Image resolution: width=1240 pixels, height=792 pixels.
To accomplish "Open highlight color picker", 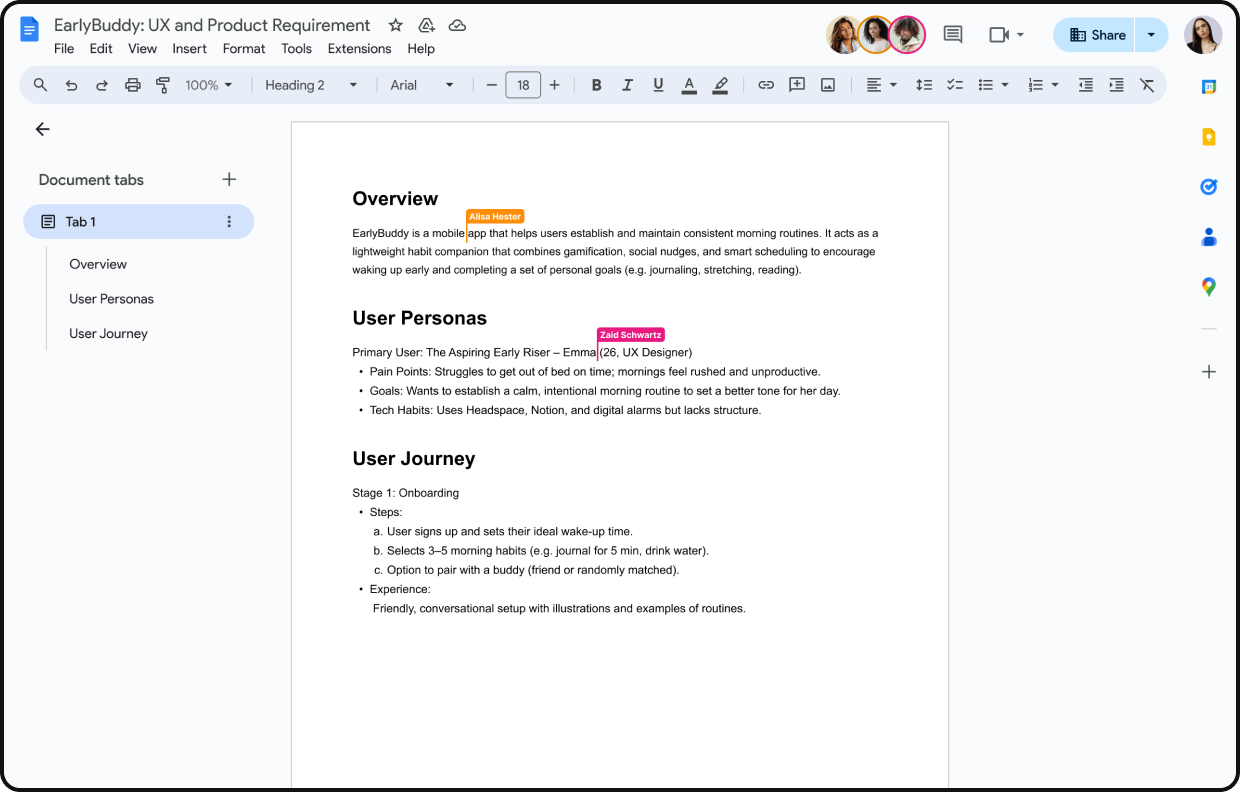I will click(x=720, y=85).
